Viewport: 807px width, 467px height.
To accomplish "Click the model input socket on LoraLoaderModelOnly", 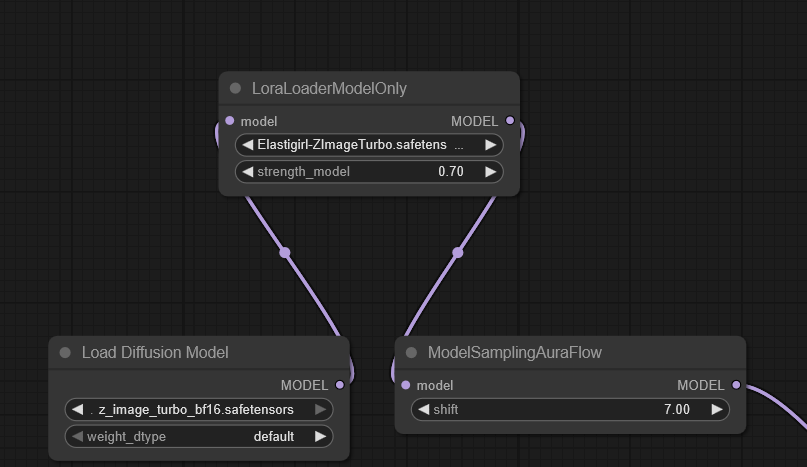I will (x=230, y=120).
